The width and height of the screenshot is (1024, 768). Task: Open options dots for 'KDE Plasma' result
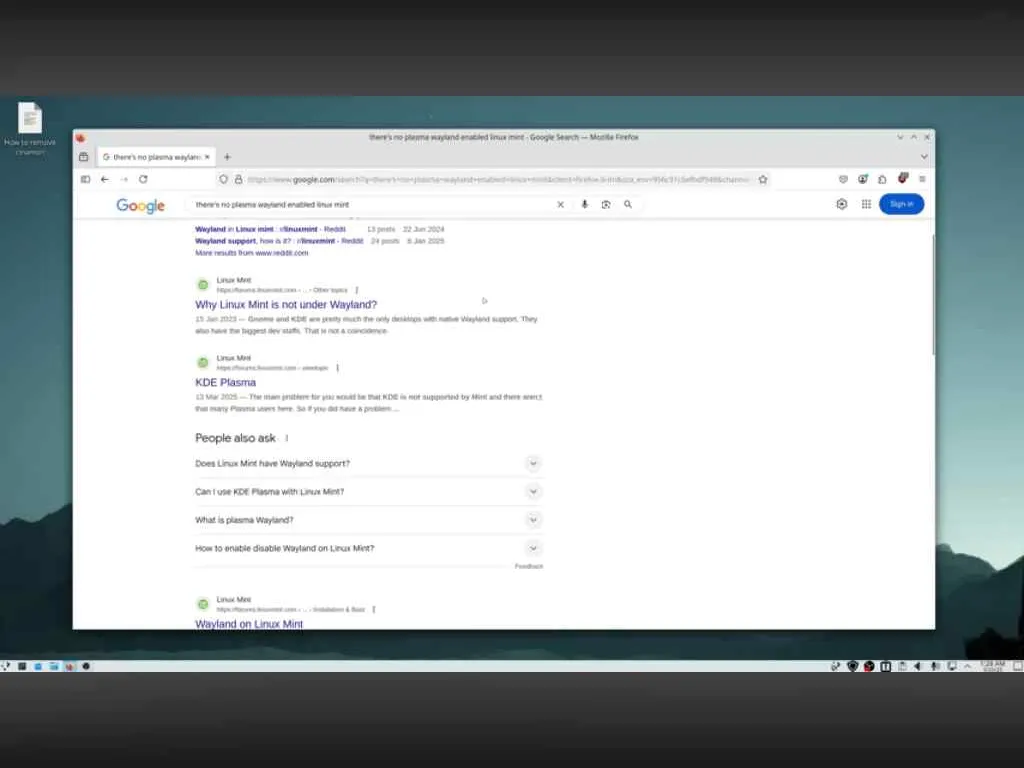click(x=338, y=368)
